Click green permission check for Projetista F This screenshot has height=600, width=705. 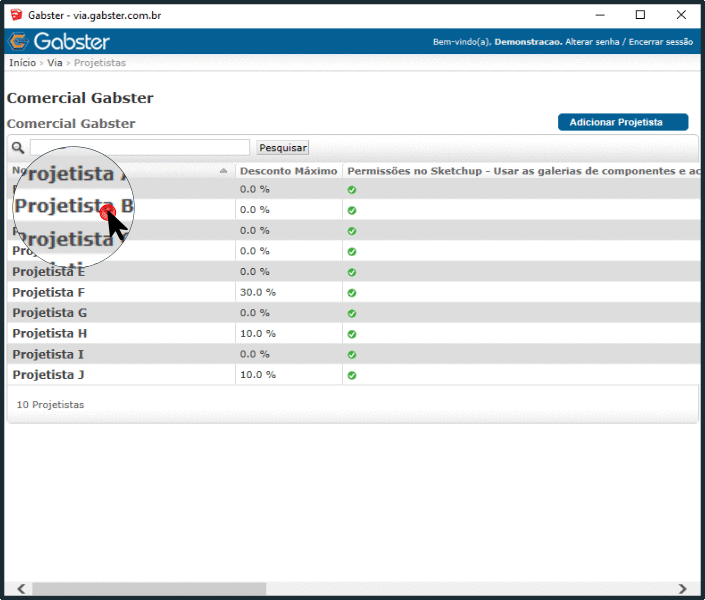tap(352, 293)
